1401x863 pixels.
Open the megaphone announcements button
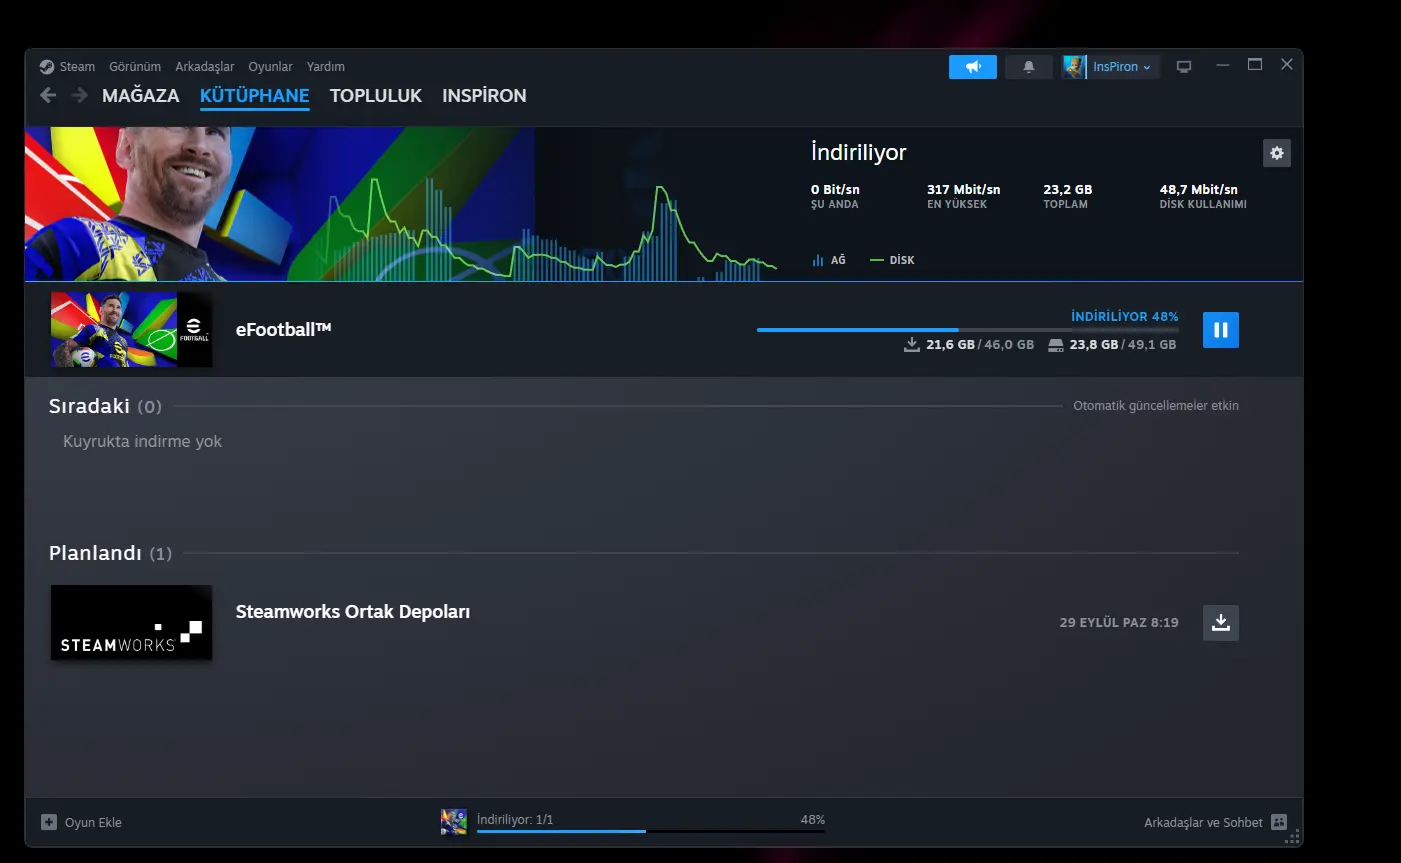[973, 67]
